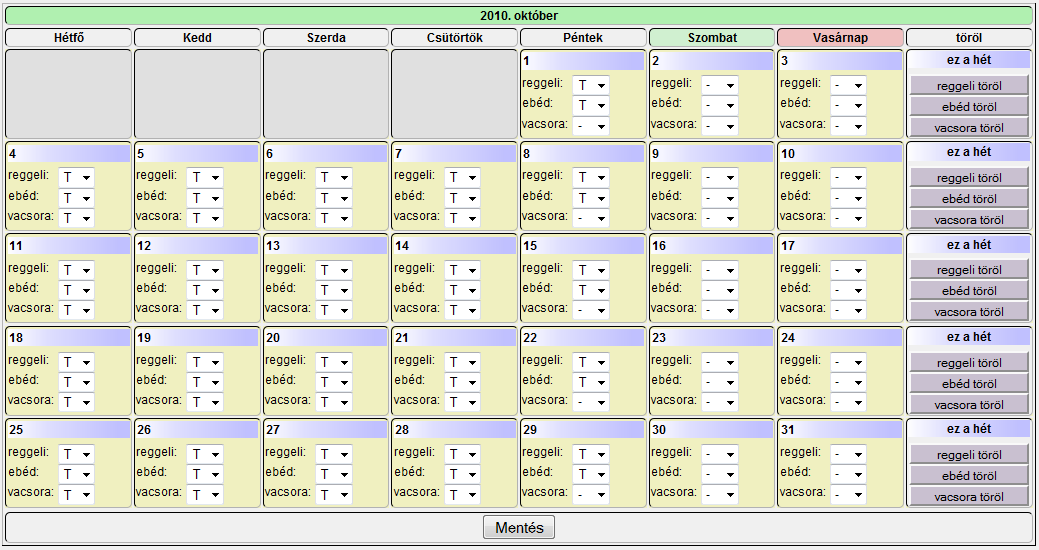The image size is (1039, 550).
Task: Click reggeli töröl for the week of 18
Action: (969, 362)
